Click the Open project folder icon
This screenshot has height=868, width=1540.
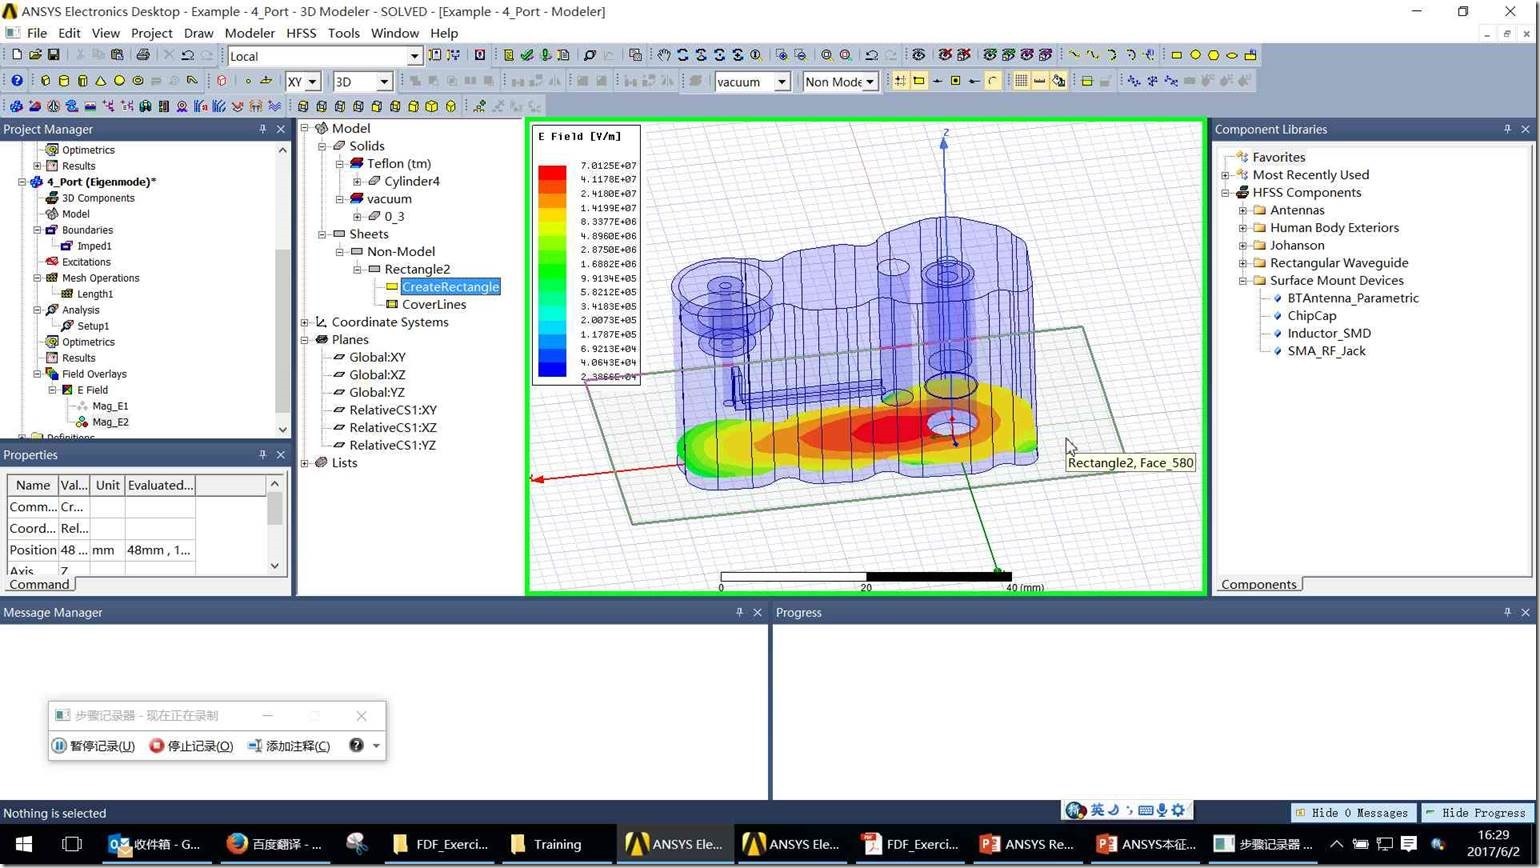pyautogui.click(x=35, y=55)
